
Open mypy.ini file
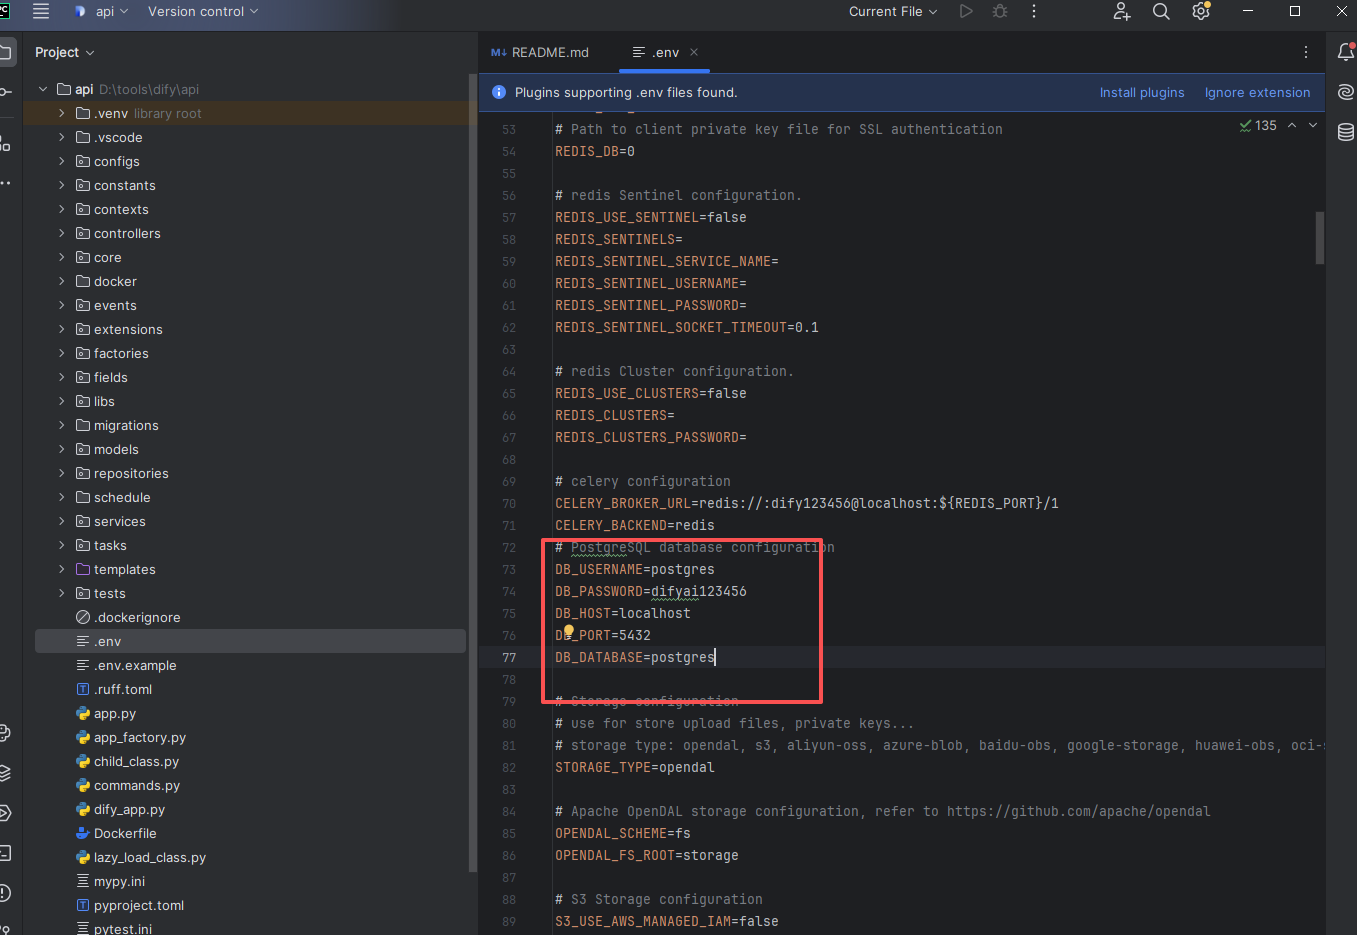click(119, 881)
